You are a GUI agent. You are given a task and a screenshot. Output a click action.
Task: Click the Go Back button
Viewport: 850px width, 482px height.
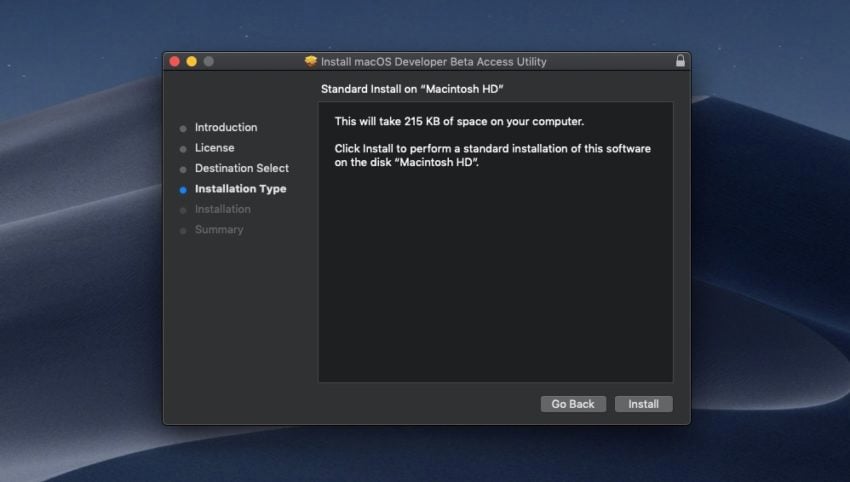tap(573, 404)
